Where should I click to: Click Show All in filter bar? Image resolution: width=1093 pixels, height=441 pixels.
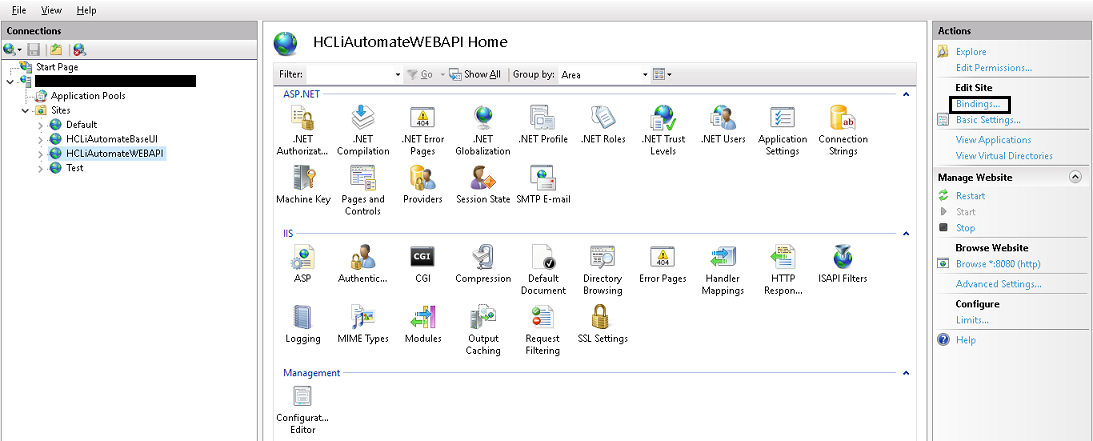475,75
